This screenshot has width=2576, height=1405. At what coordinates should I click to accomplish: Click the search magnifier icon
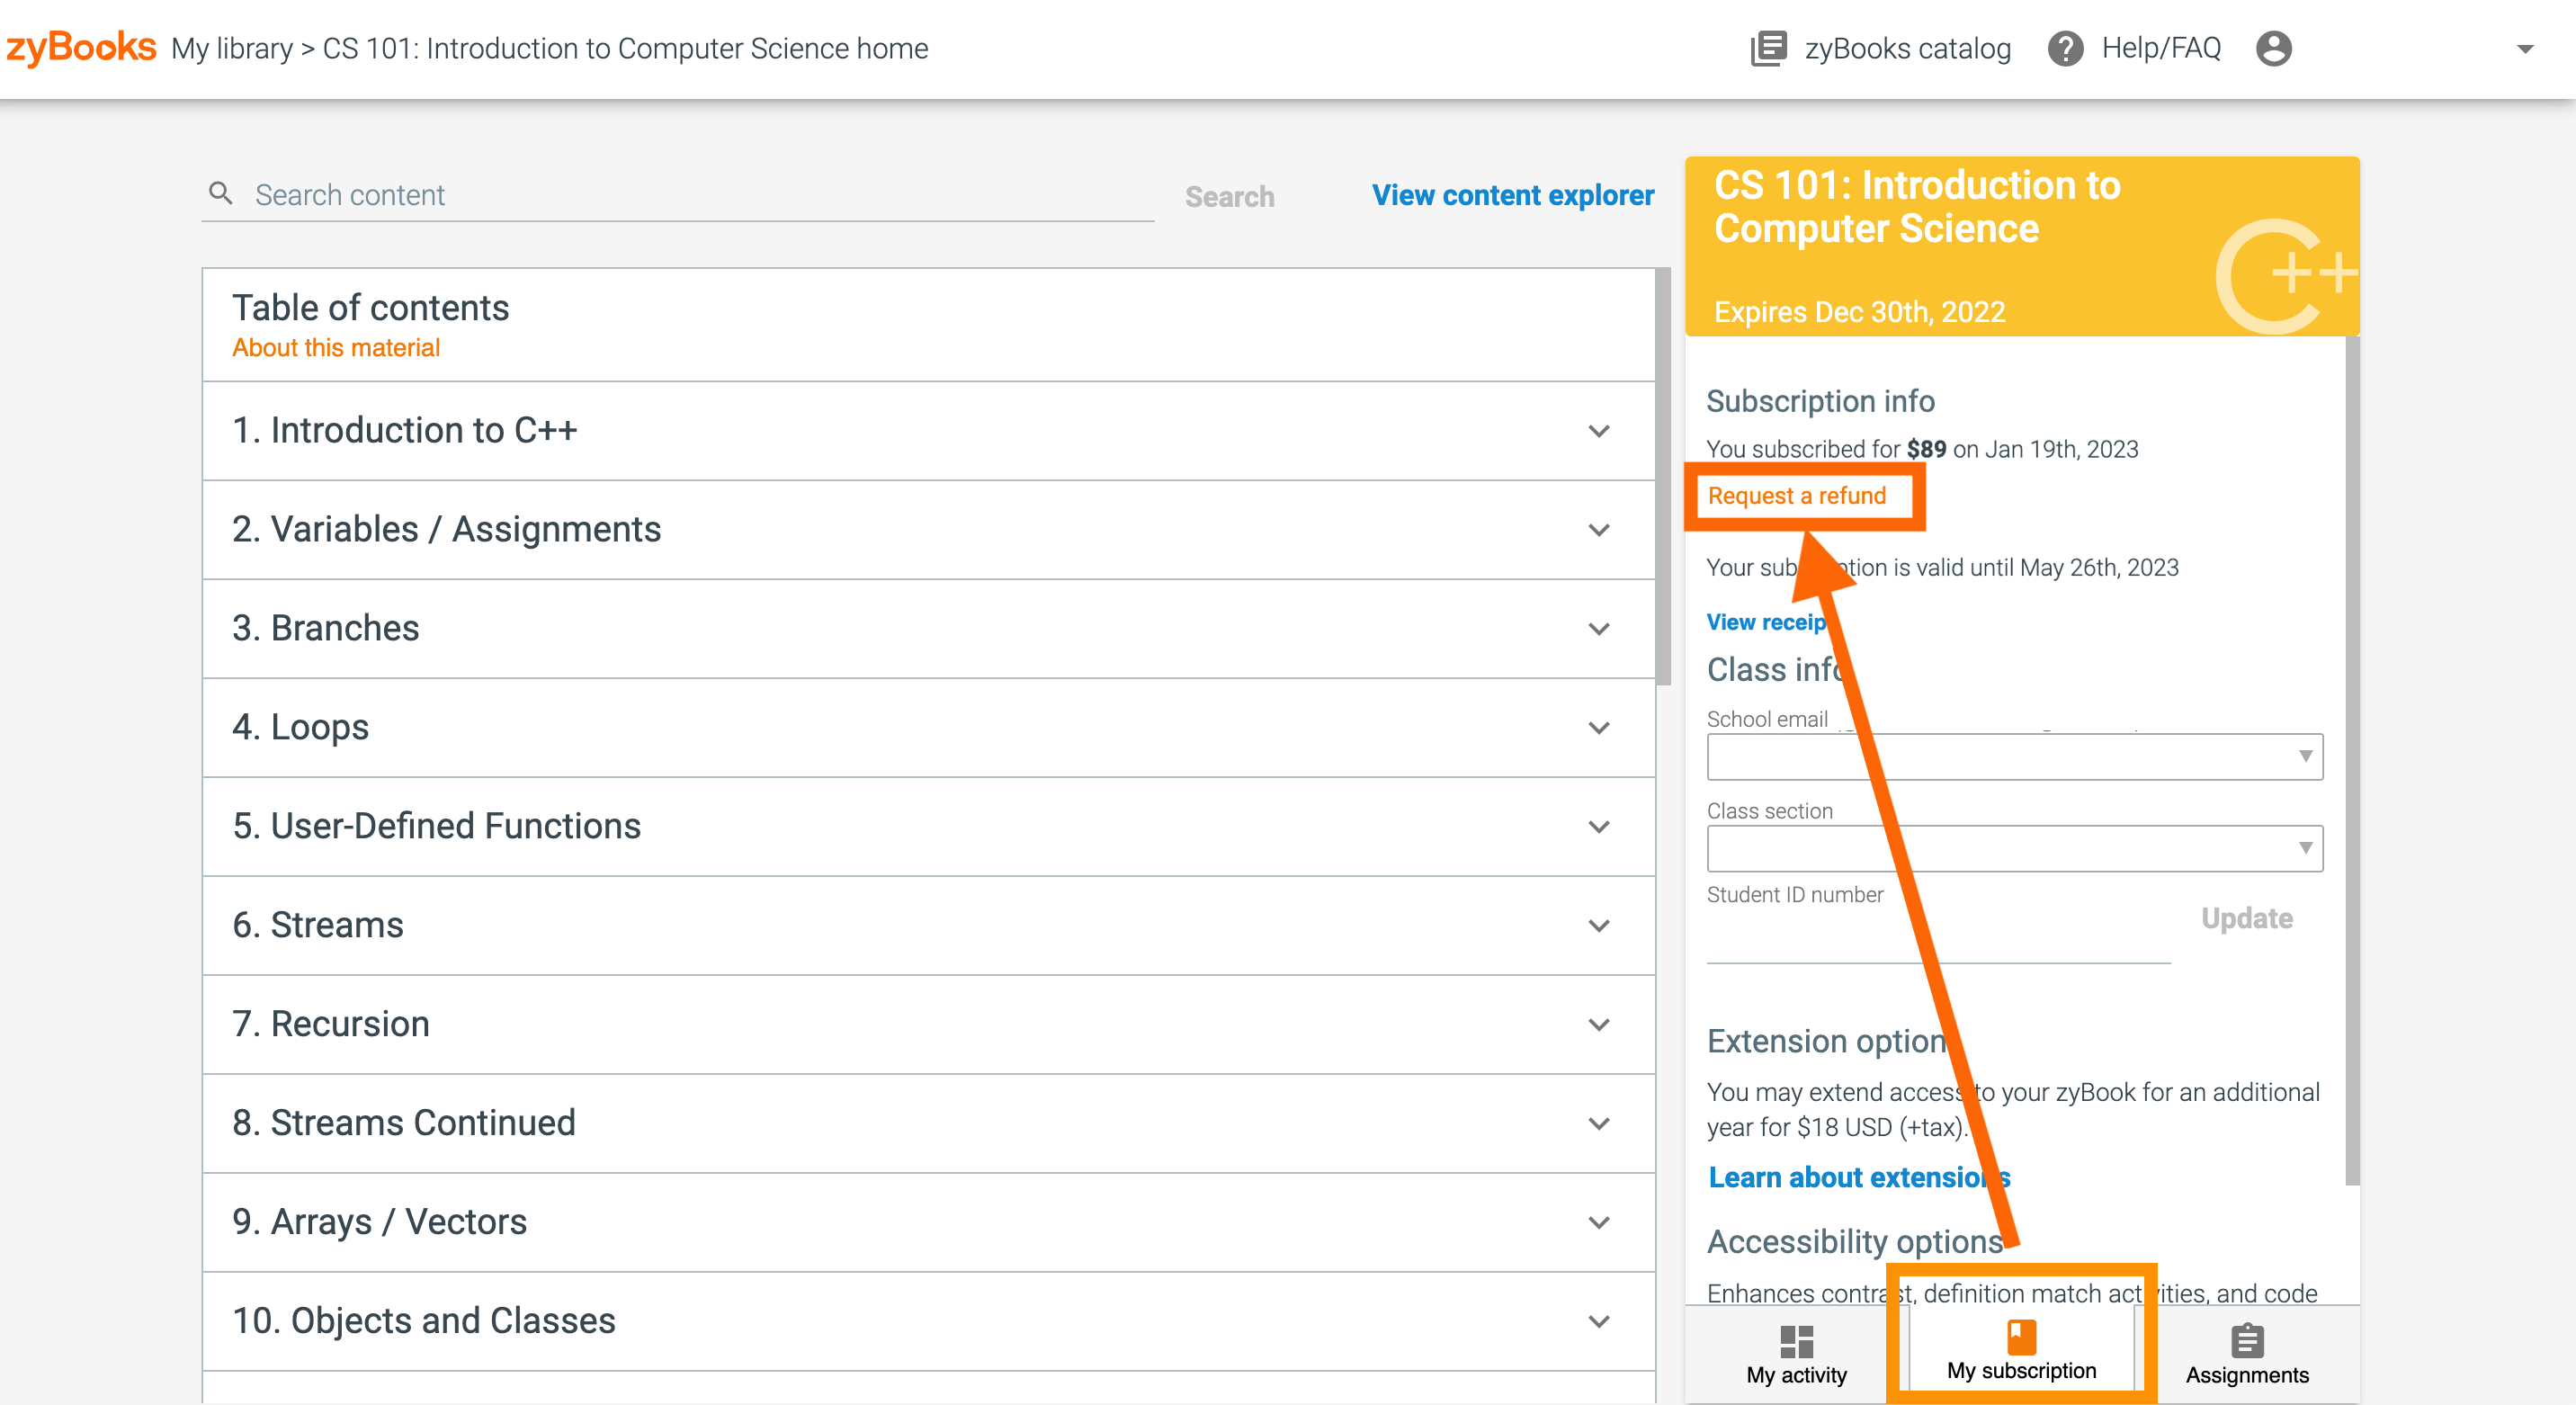pos(221,193)
